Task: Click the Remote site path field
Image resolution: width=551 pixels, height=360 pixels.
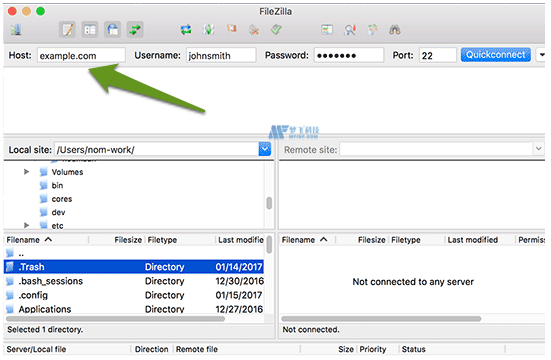Action: coord(436,150)
